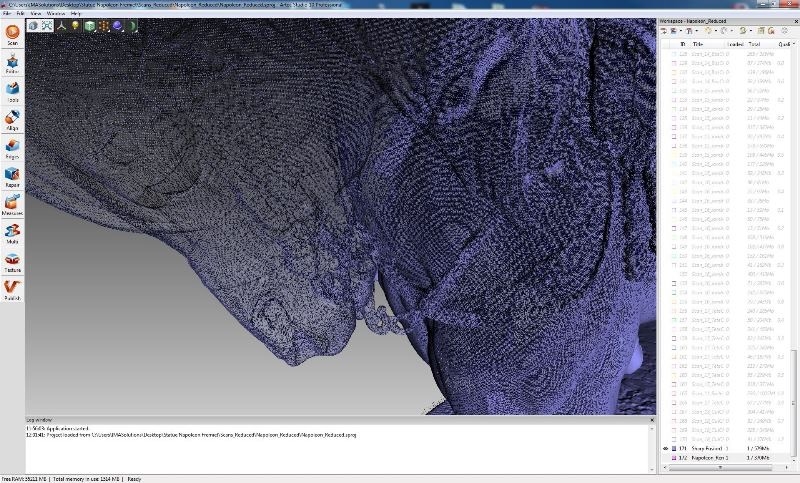Image resolution: width=800 pixels, height=483 pixels.
Task: Click the redo arrow icon in Workspace toolbar
Action: point(724,31)
